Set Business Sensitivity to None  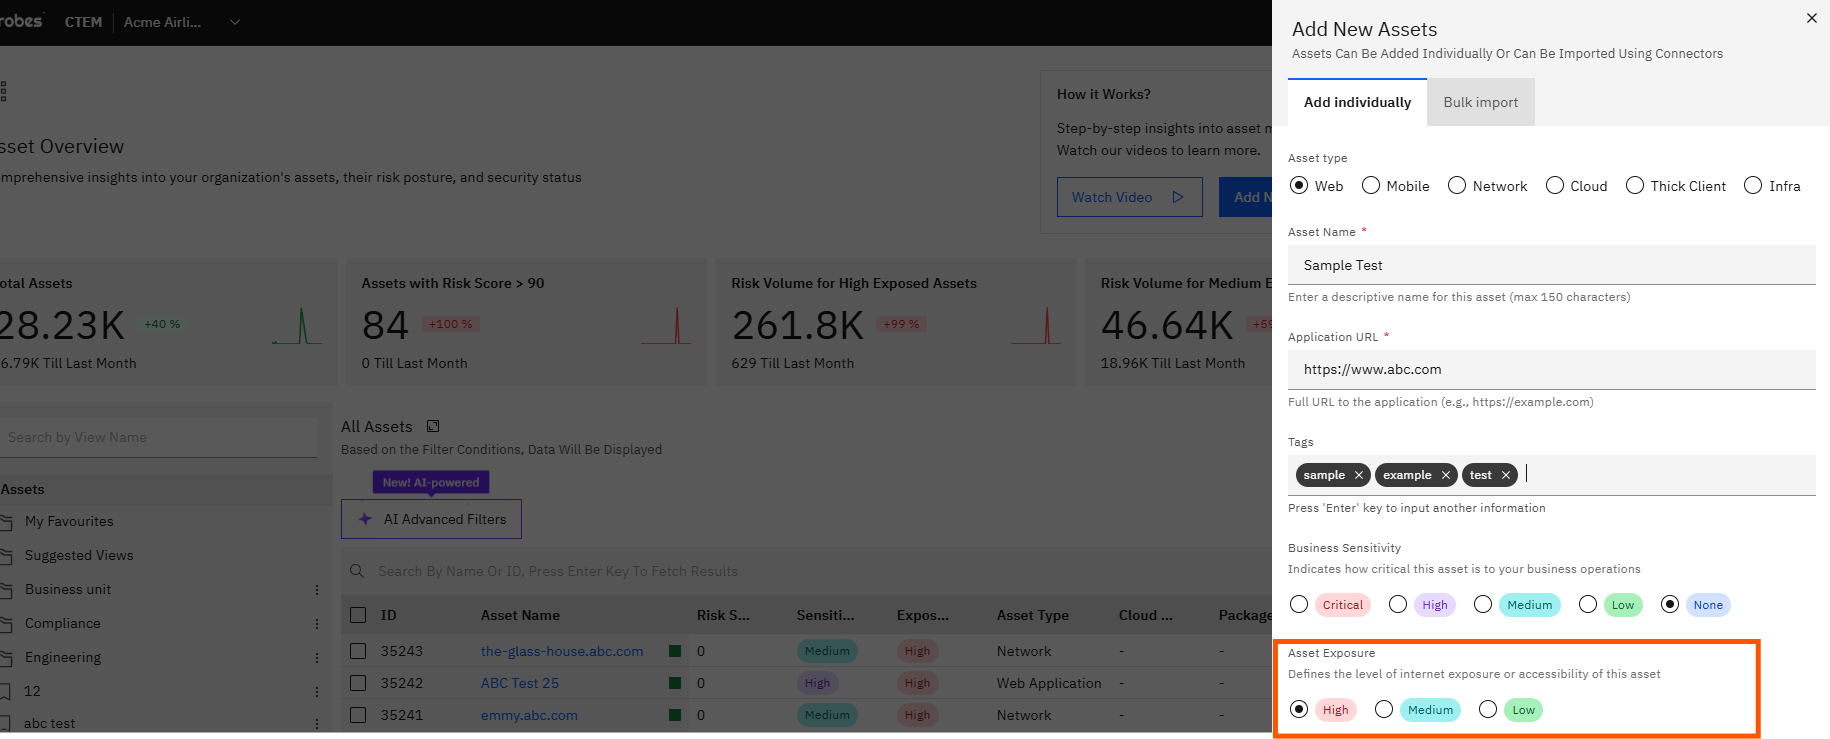coord(1670,604)
